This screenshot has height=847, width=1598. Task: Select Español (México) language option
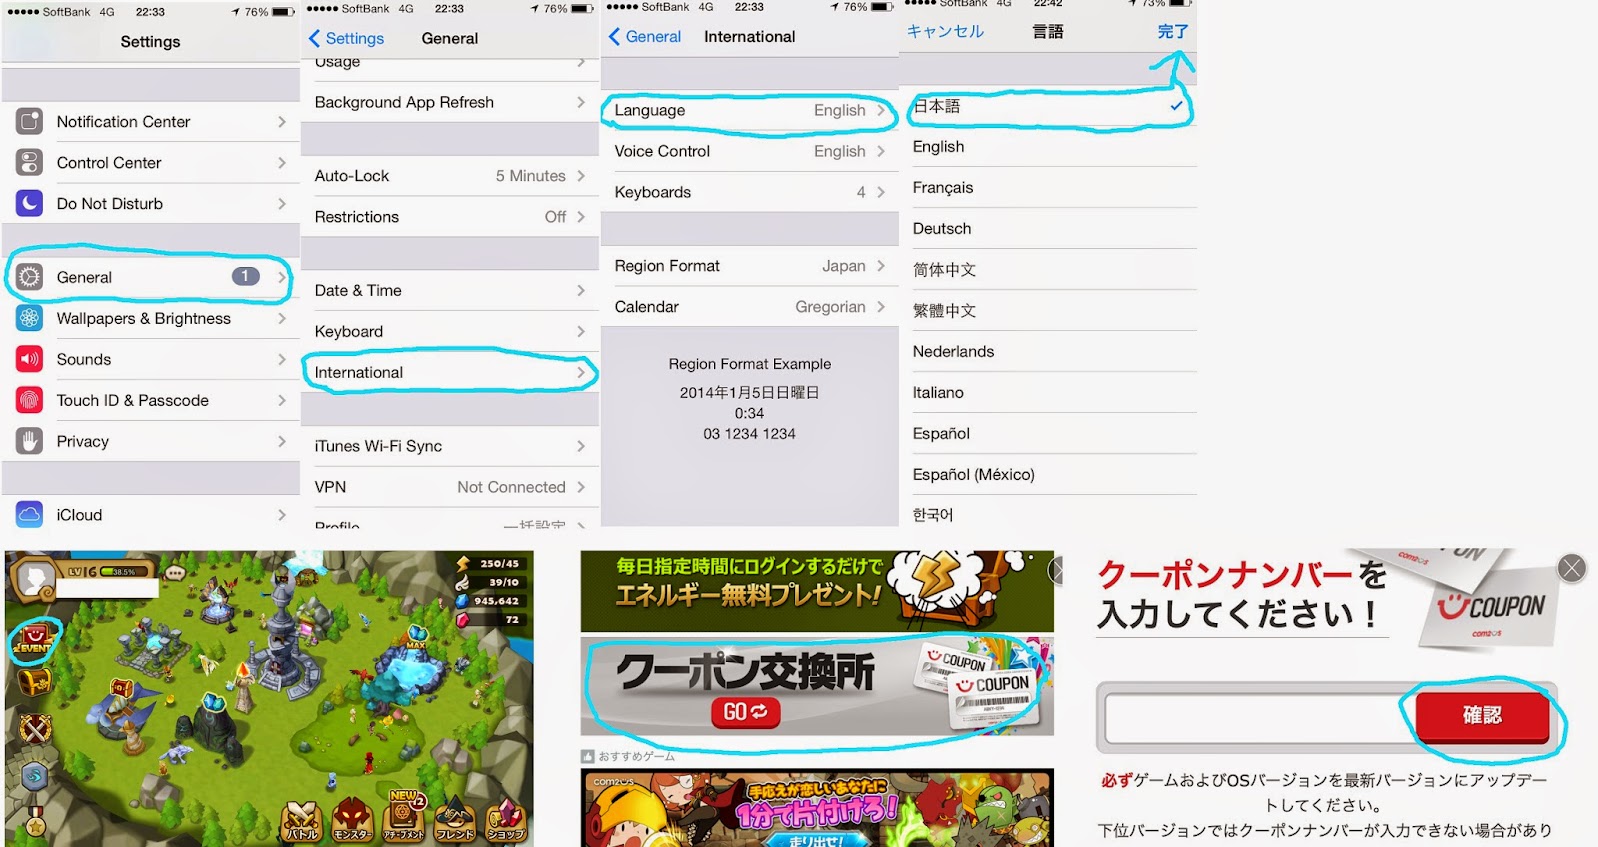pyautogui.click(x=1048, y=475)
